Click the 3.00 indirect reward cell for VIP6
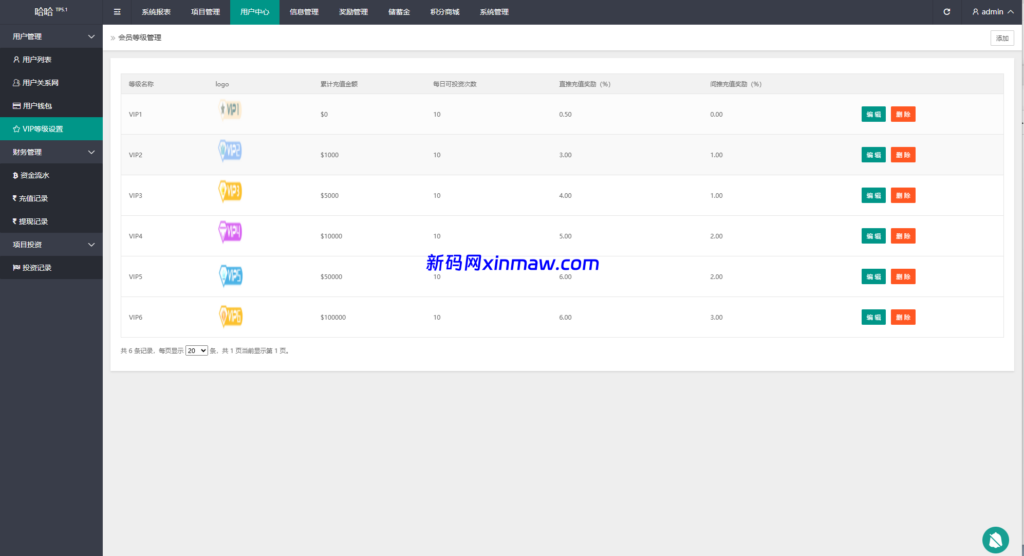This screenshot has width=1024, height=556. pyautogui.click(x=716, y=317)
